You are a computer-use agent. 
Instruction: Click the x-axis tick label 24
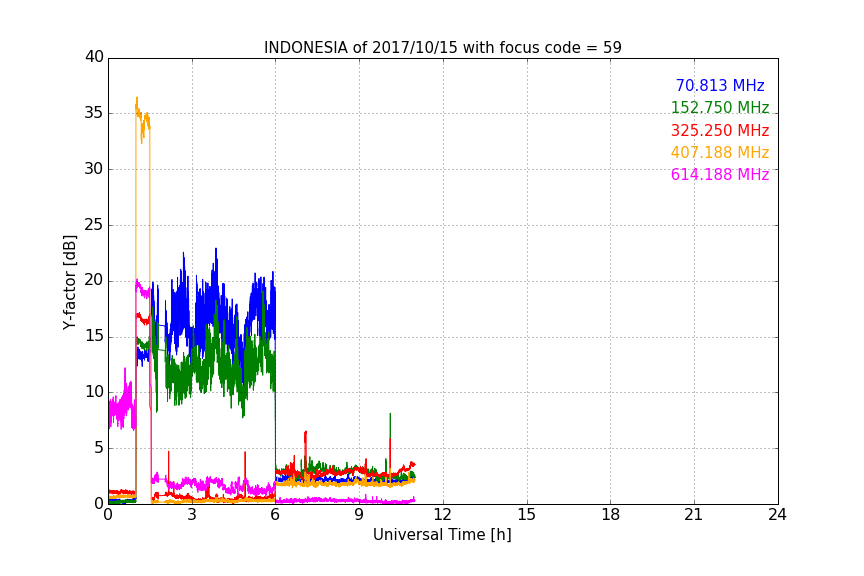point(777,515)
